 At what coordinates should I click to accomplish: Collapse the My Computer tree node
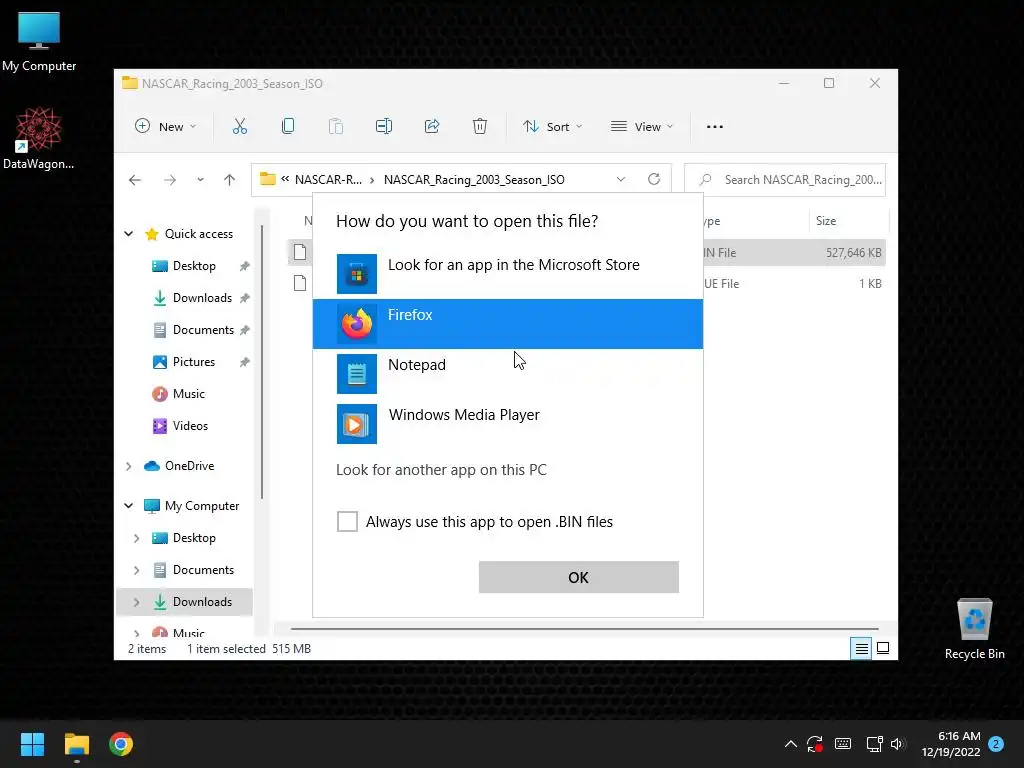click(129, 505)
